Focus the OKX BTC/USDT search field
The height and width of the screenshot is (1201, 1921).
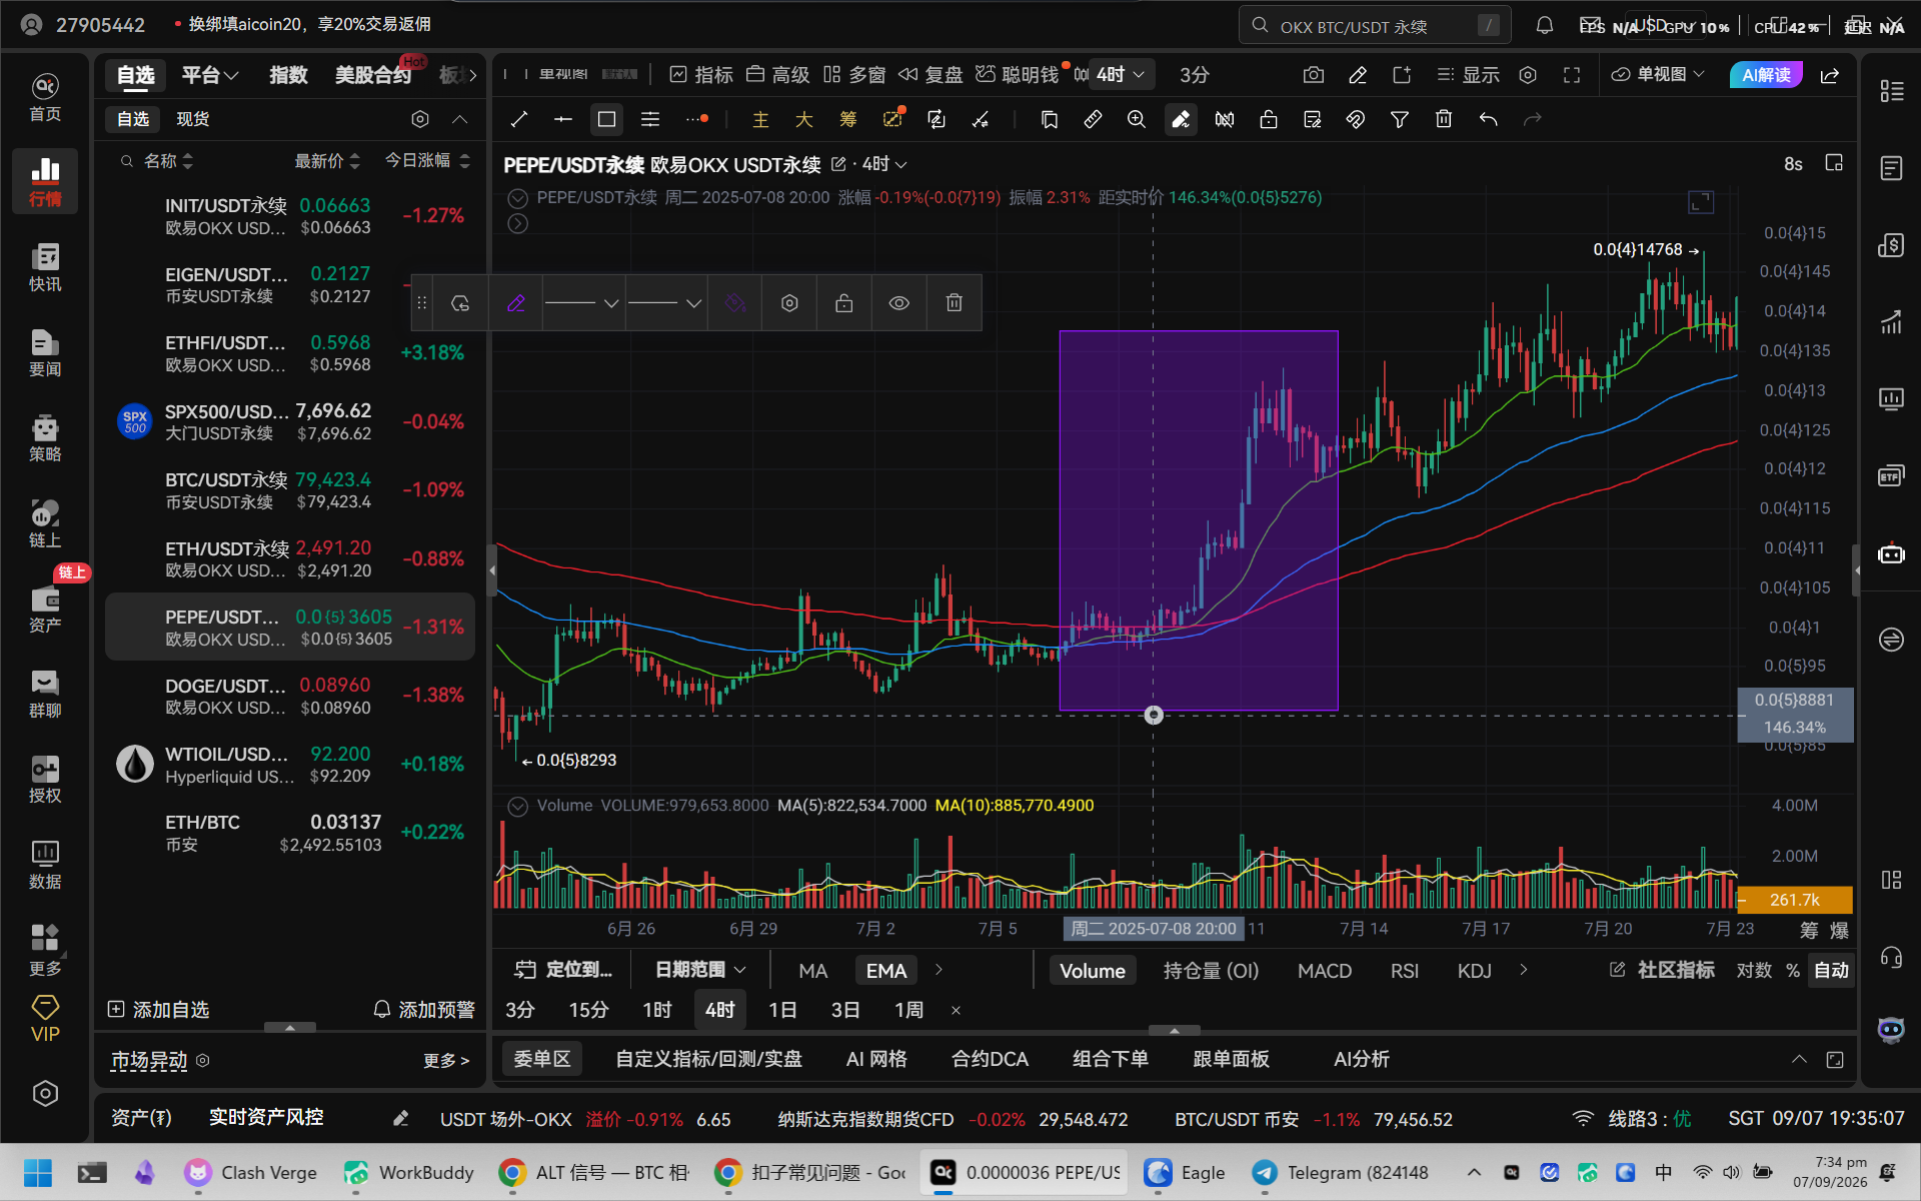pyautogui.click(x=1374, y=26)
